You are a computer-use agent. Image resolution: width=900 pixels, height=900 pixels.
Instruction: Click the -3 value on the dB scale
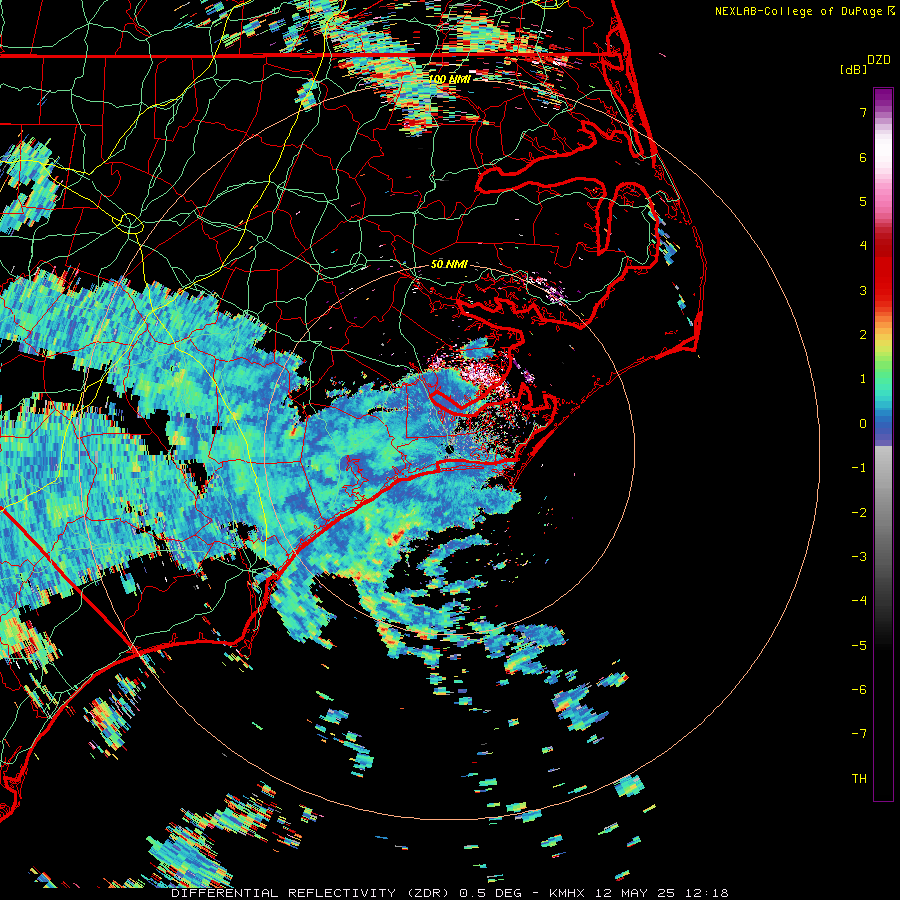point(859,557)
